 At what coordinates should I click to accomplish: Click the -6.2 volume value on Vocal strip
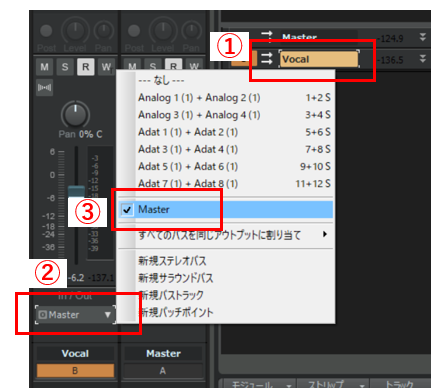click(77, 278)
